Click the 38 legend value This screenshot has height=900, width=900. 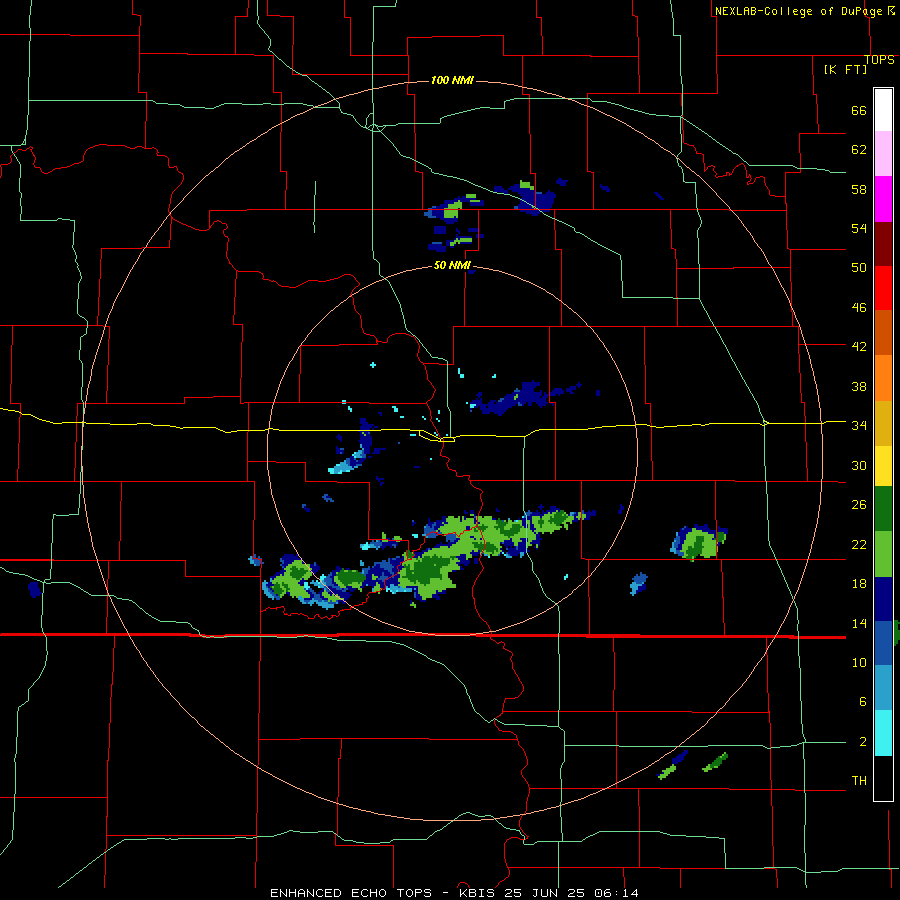coord(859,386)
